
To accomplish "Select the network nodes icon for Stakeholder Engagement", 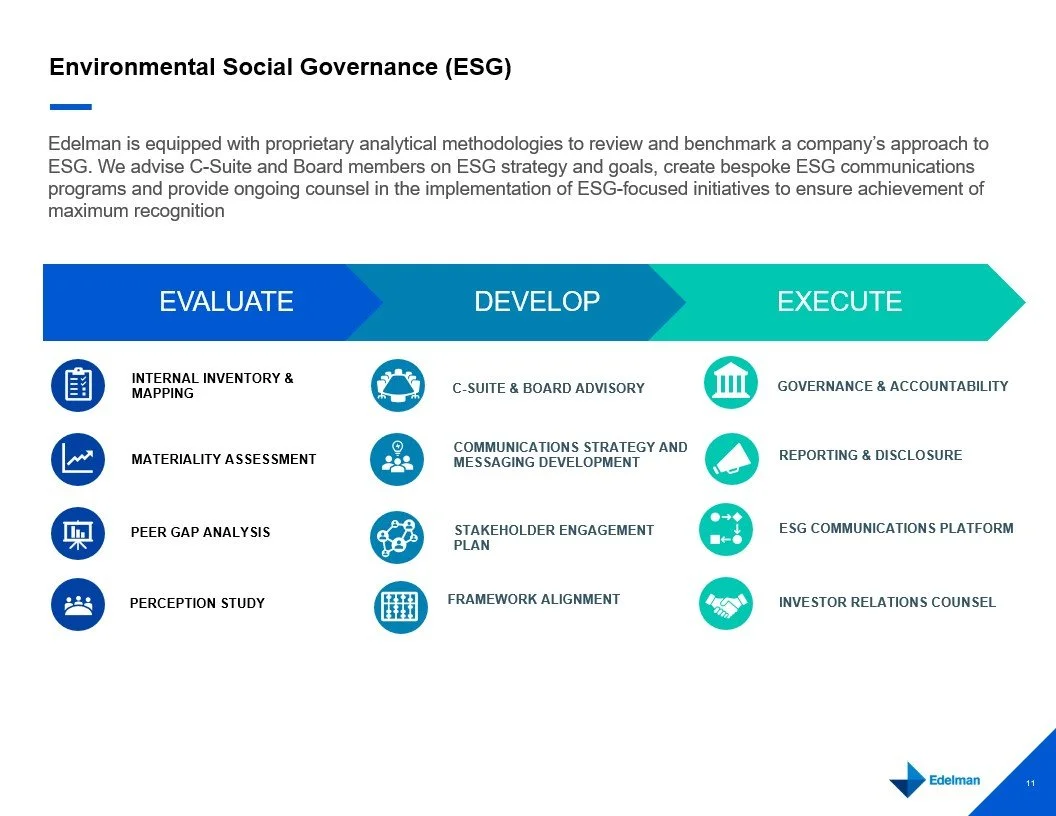I will pyautogui.click(x=398, y=537).
